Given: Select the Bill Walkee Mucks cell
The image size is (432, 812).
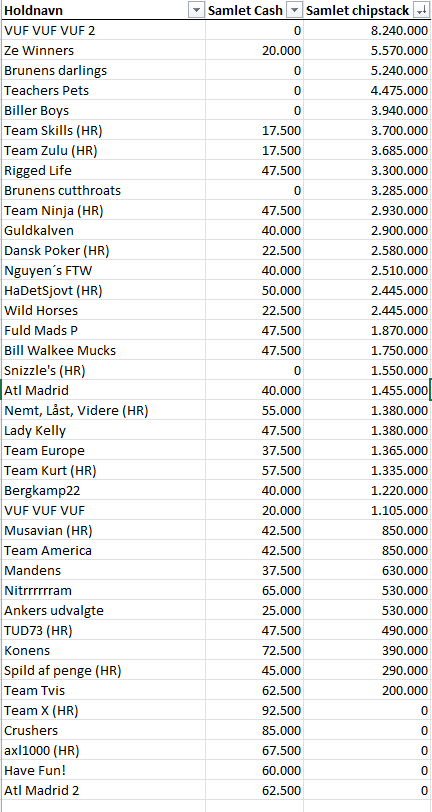Looking at the screenshot, I should (x=103, y=351).
